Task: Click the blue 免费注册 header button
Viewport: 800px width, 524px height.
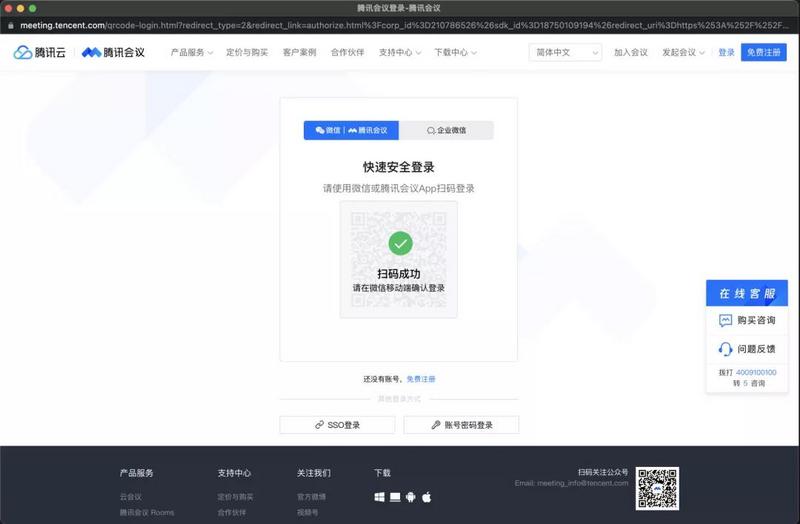Action: tap(764, 52)
